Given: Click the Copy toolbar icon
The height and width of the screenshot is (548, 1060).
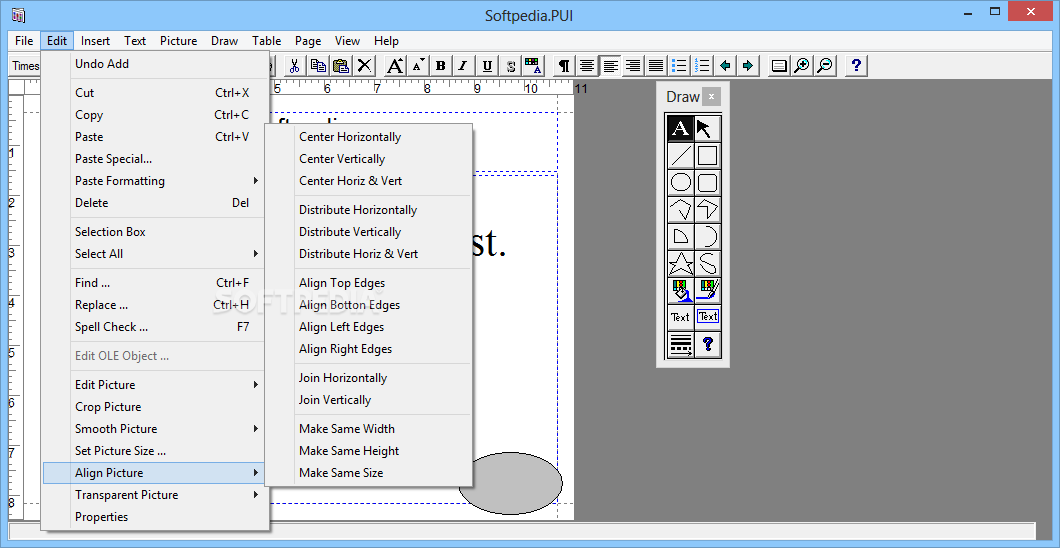Looking at the screenshot, I should coord(318,66).
